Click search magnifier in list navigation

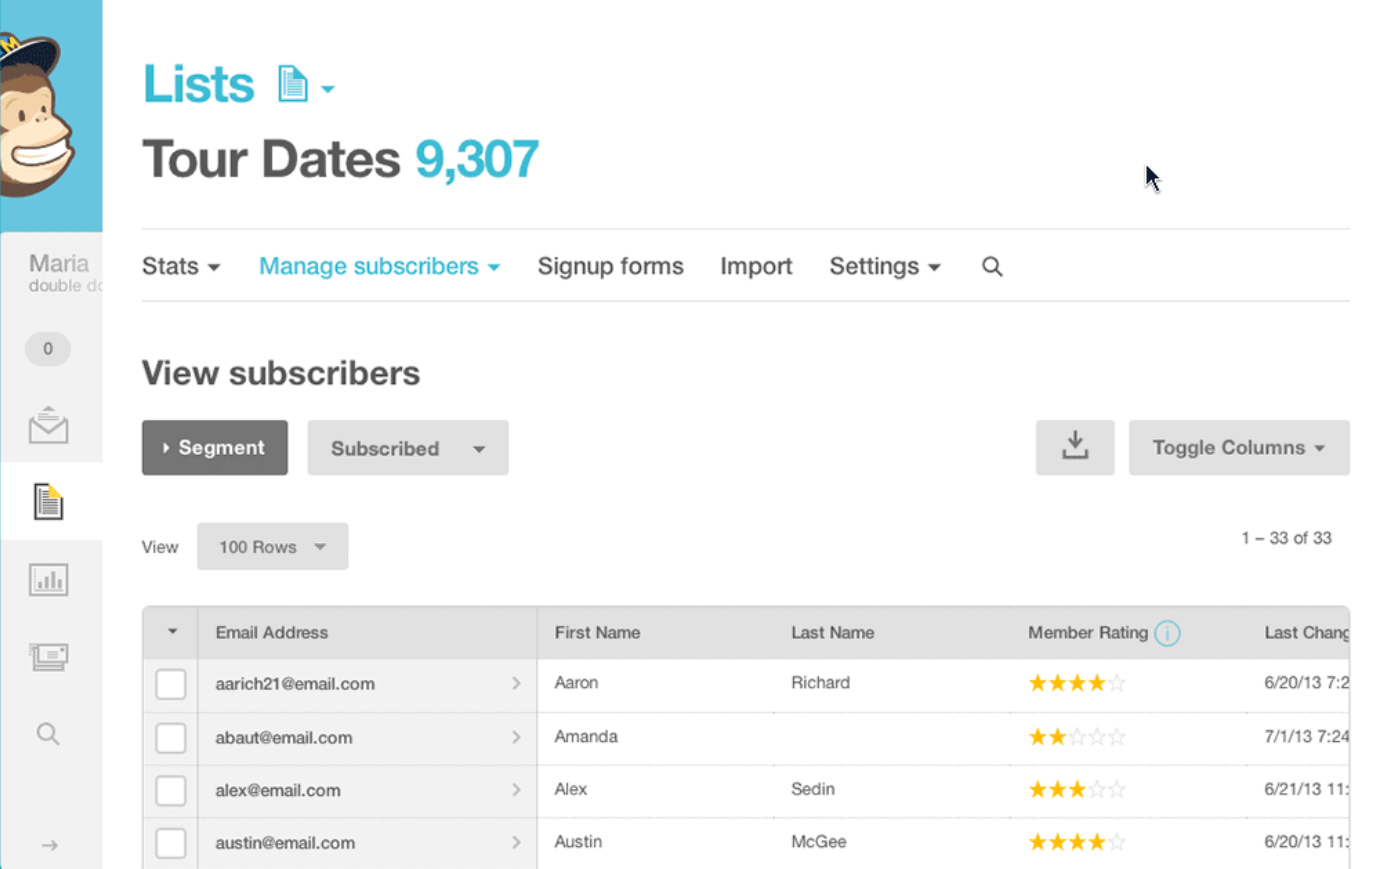[992, 267]
